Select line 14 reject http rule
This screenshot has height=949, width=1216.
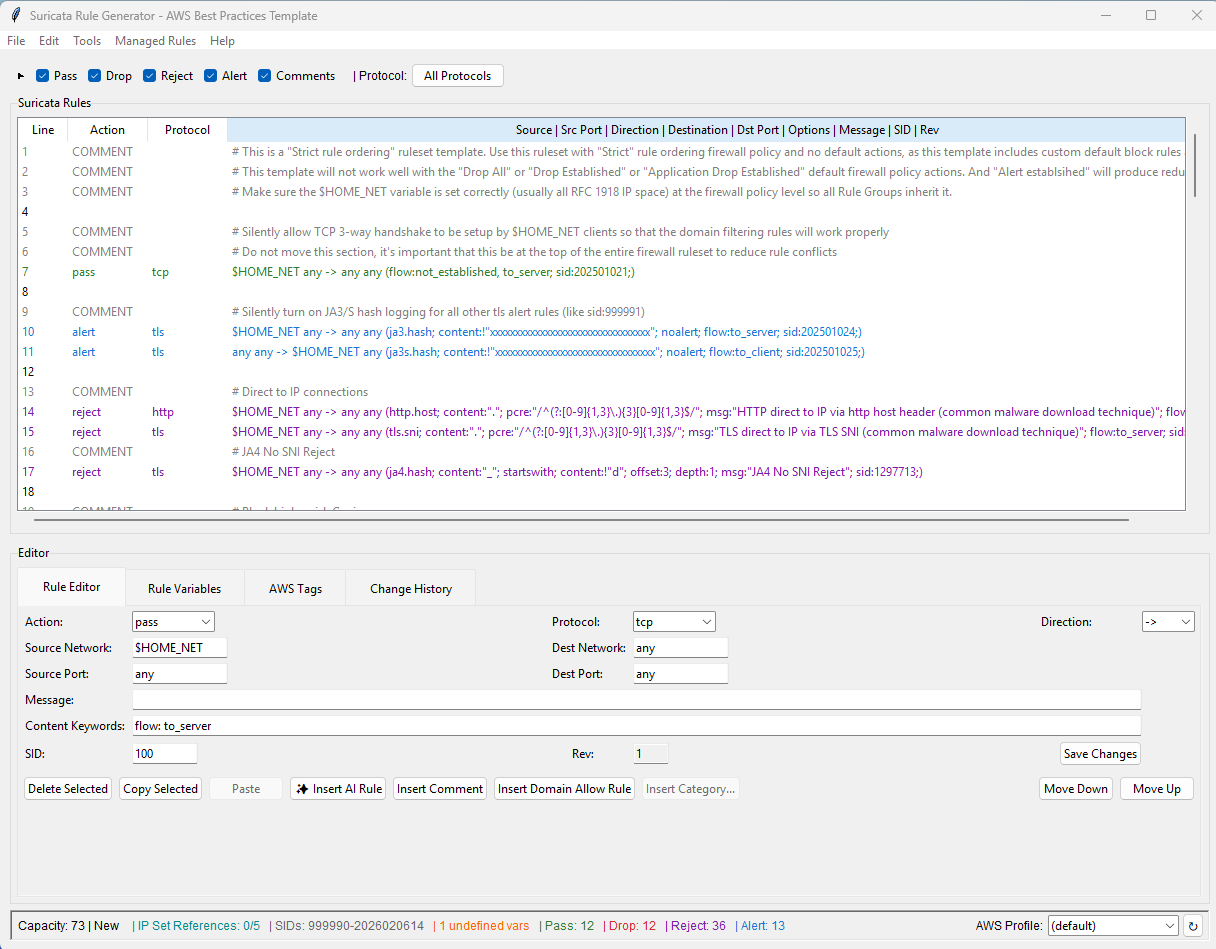[x=601, y=412]
